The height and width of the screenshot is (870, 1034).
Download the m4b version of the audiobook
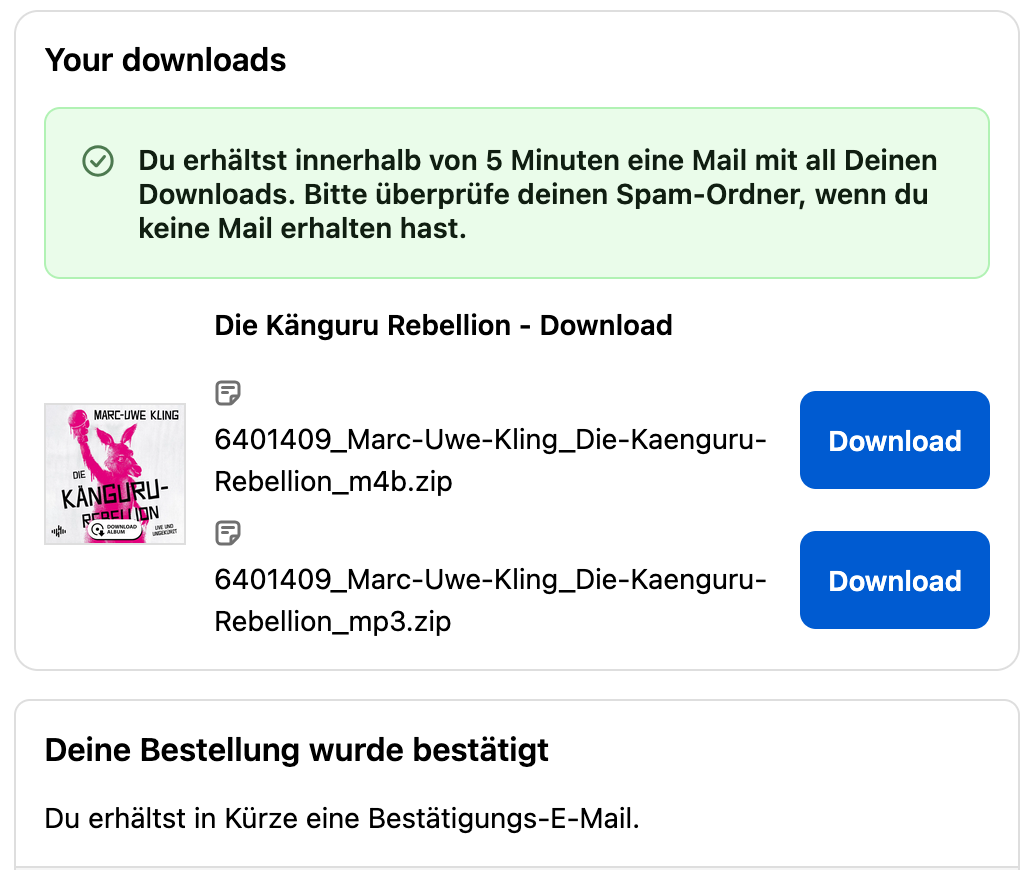[x=894, y=440]
